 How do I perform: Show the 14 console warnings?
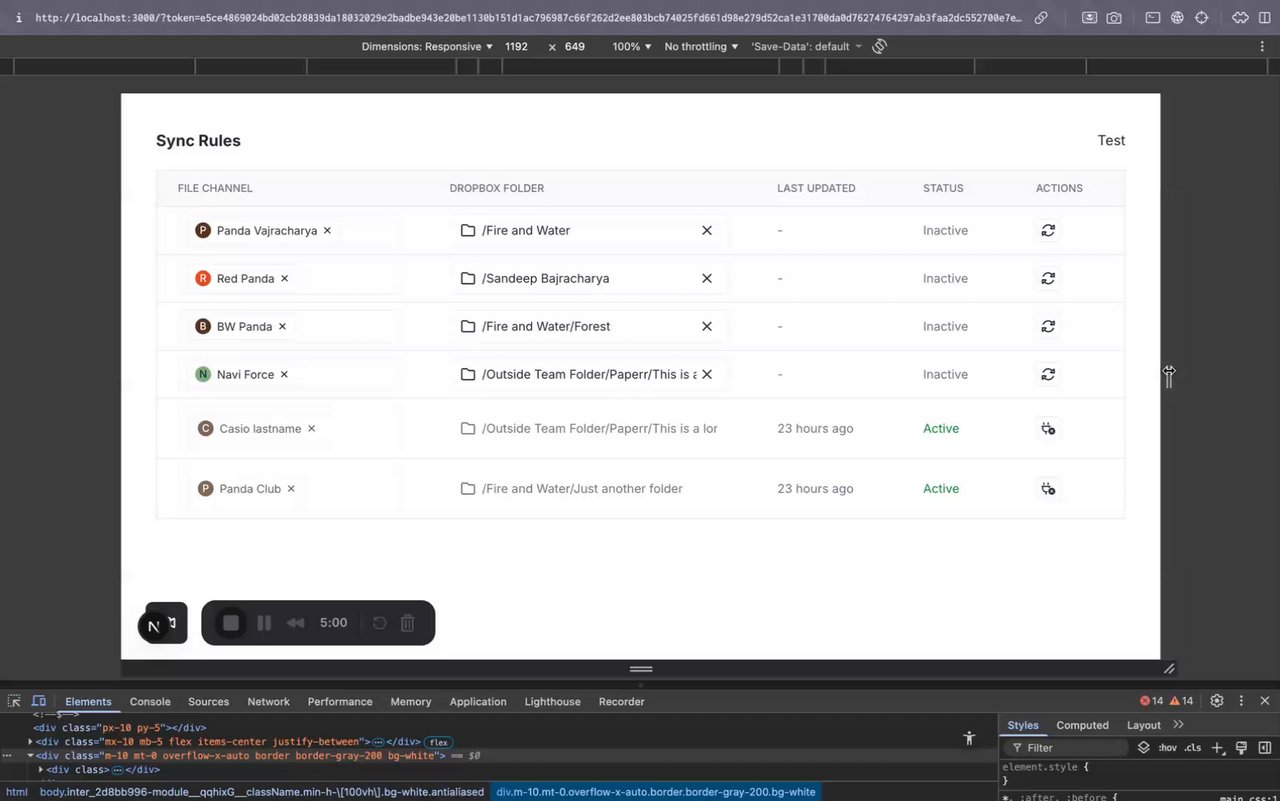pos(1182,701)
